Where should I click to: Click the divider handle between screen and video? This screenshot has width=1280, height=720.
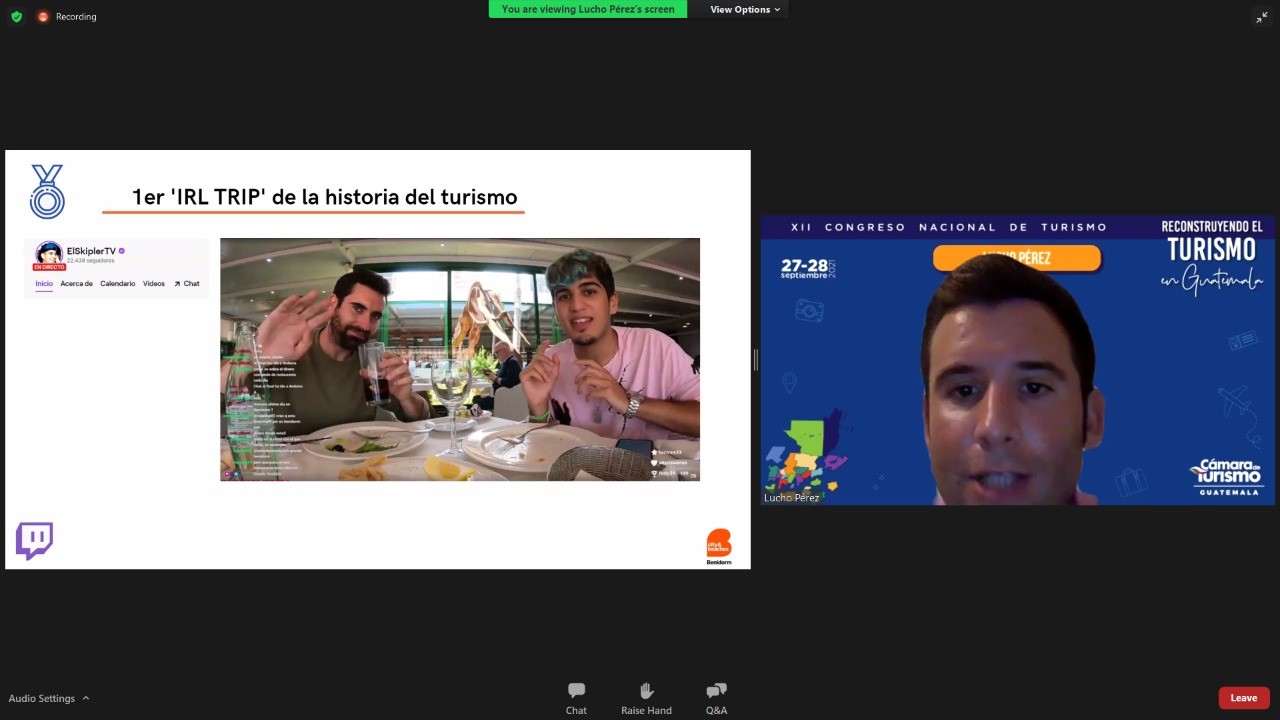pos(755,360)
